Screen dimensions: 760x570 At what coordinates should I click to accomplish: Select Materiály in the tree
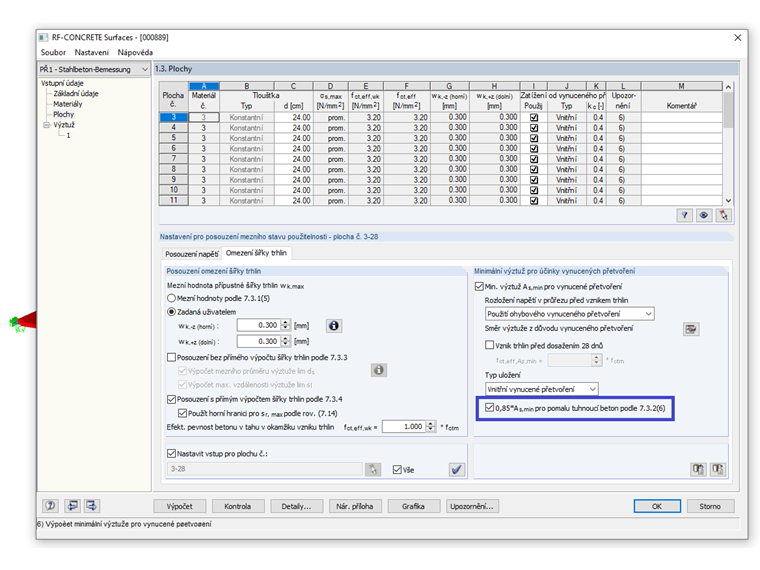pyautogui.click(x=68, y=104)
